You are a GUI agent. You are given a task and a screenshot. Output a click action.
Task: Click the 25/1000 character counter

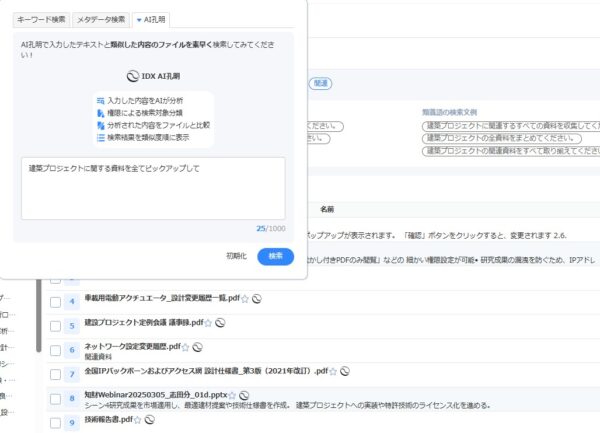271,229
